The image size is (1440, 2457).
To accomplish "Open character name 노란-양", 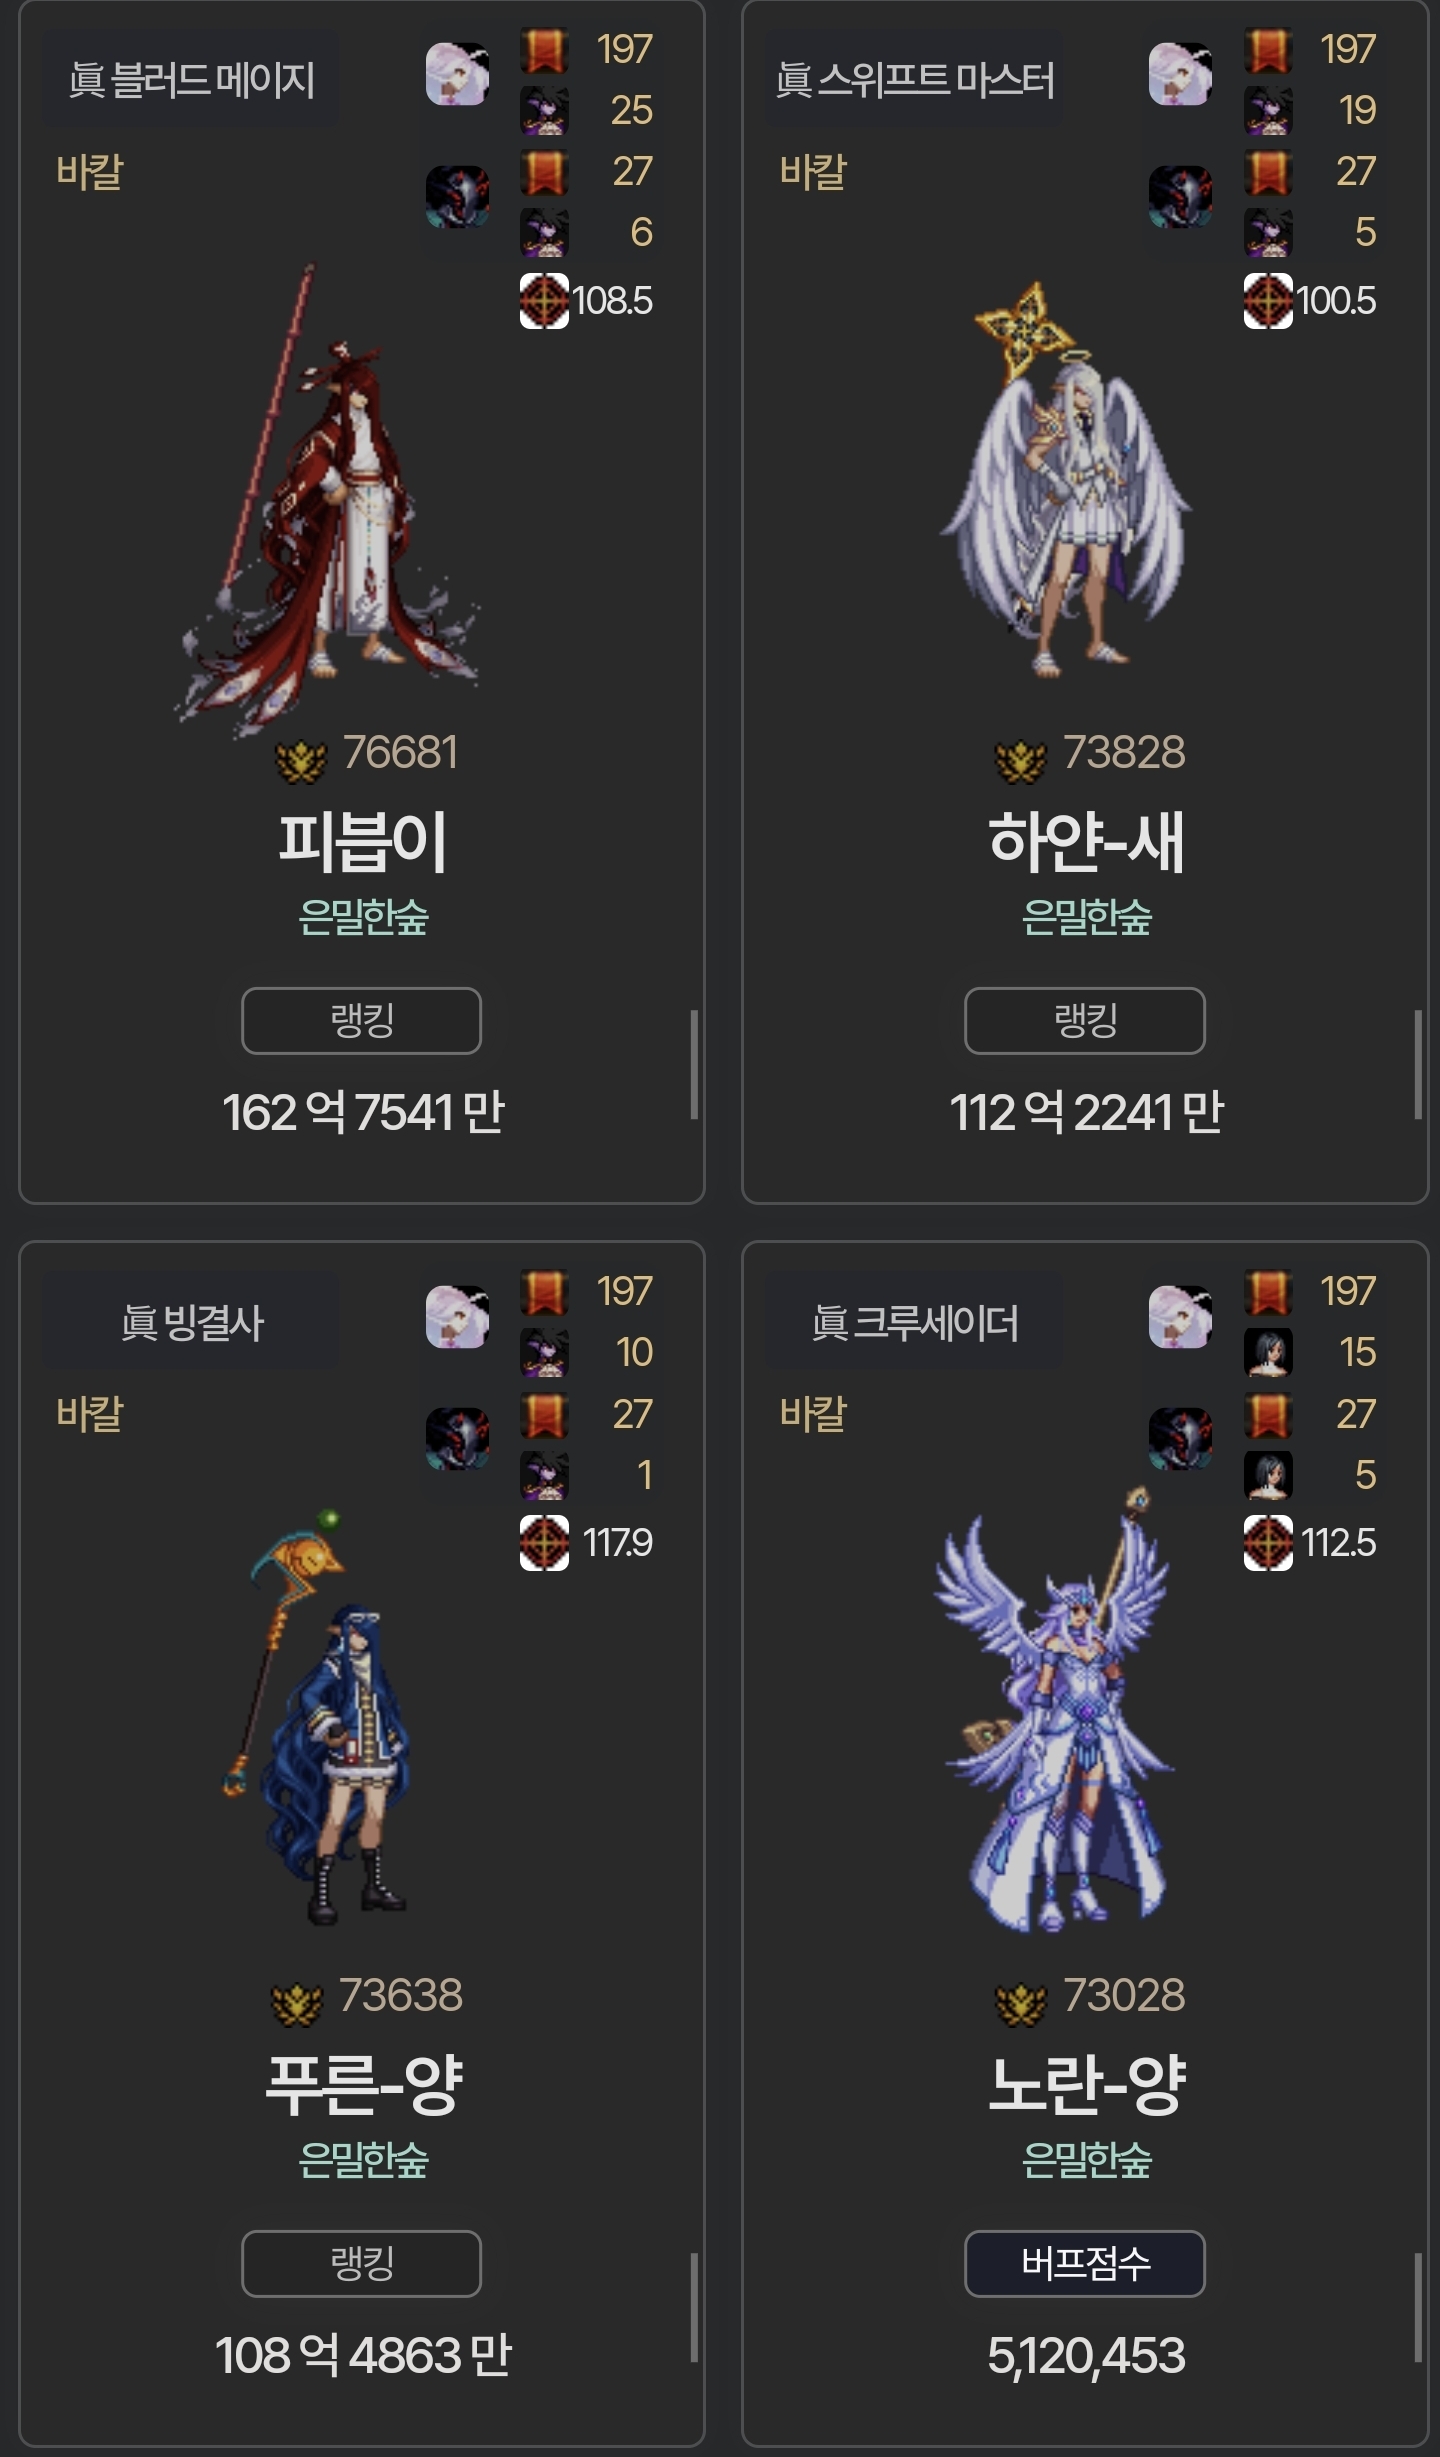I will pos(1087,2084).
